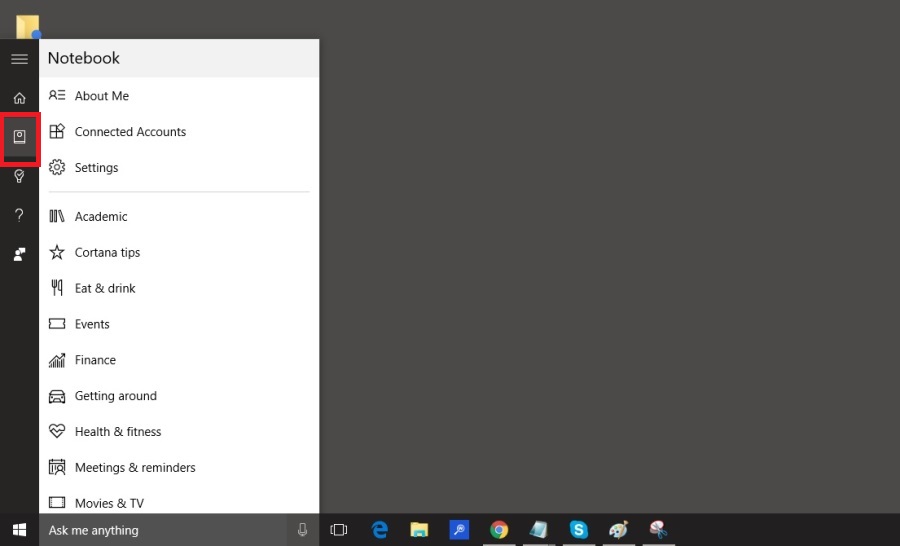Select the Events category
This screenshot has height=546, width=900.
179,324
